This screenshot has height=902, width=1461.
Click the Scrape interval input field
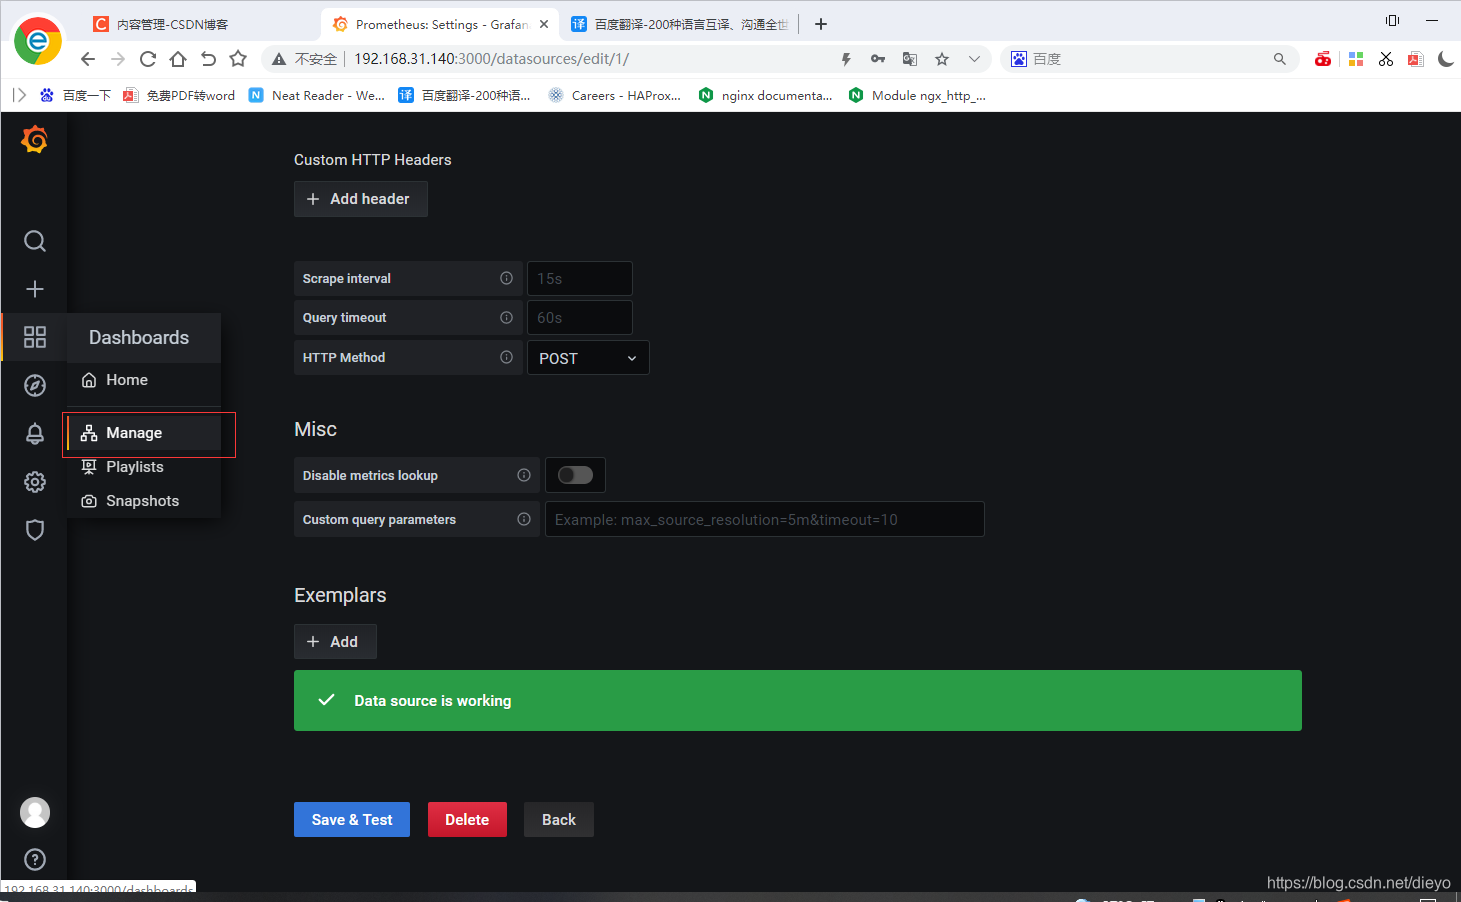click(580, 278)
